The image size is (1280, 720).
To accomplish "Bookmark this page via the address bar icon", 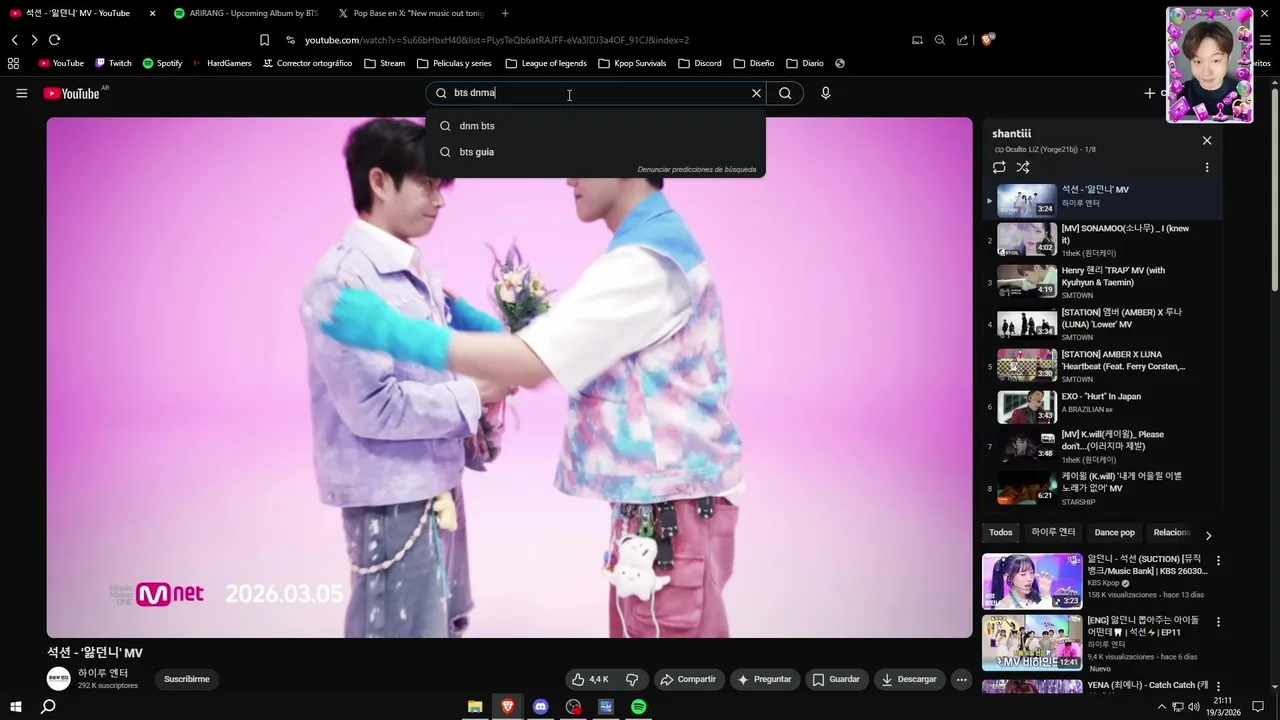I will 264,40.
